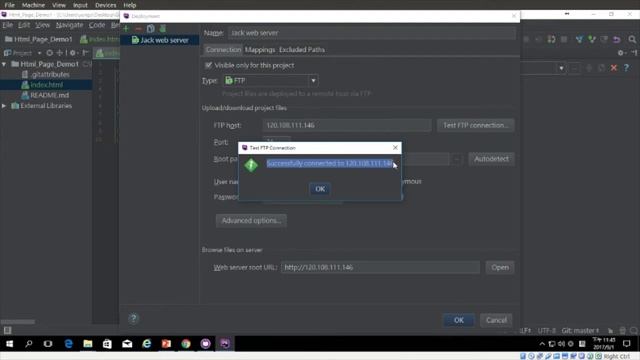The image size is (640, 360).
Task: Click tool windows toggle icon in bottom-left corner
Action: (x=7, y=330)
